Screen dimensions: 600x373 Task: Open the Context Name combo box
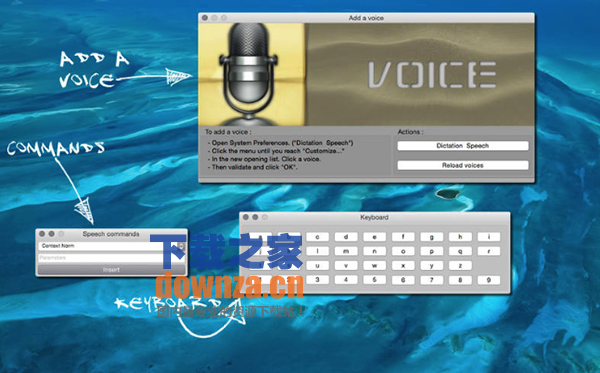(111, 246)
